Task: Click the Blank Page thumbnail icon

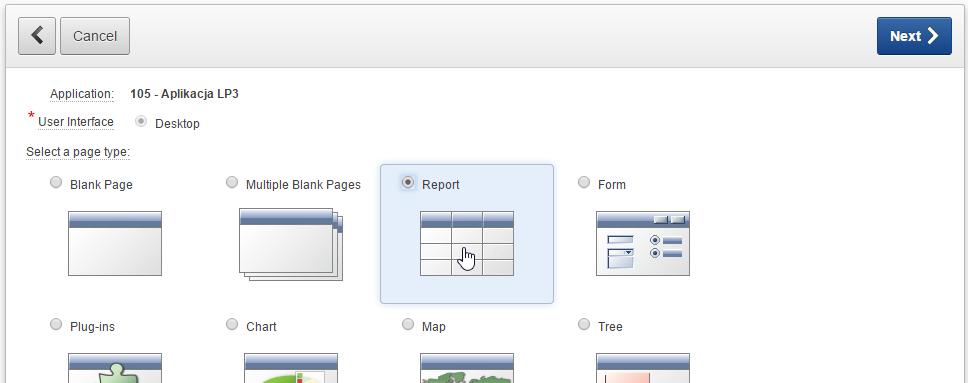Action: click(x=115, y=243)
